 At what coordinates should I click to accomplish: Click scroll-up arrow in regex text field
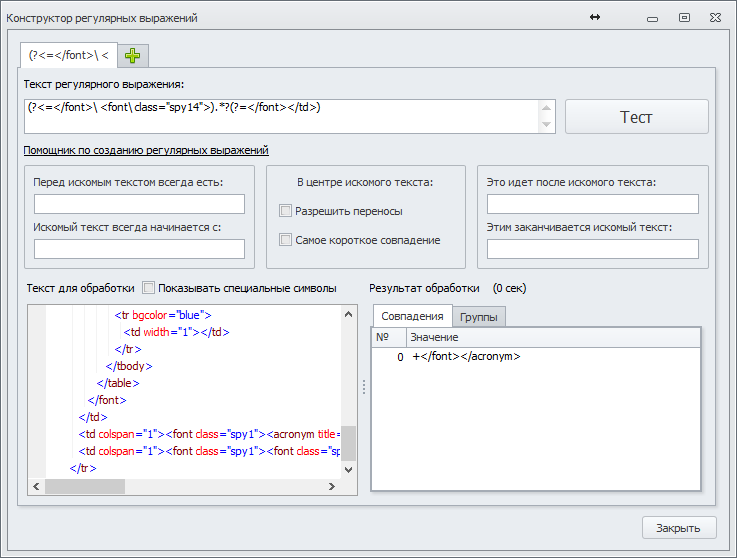tap(547, 107)
